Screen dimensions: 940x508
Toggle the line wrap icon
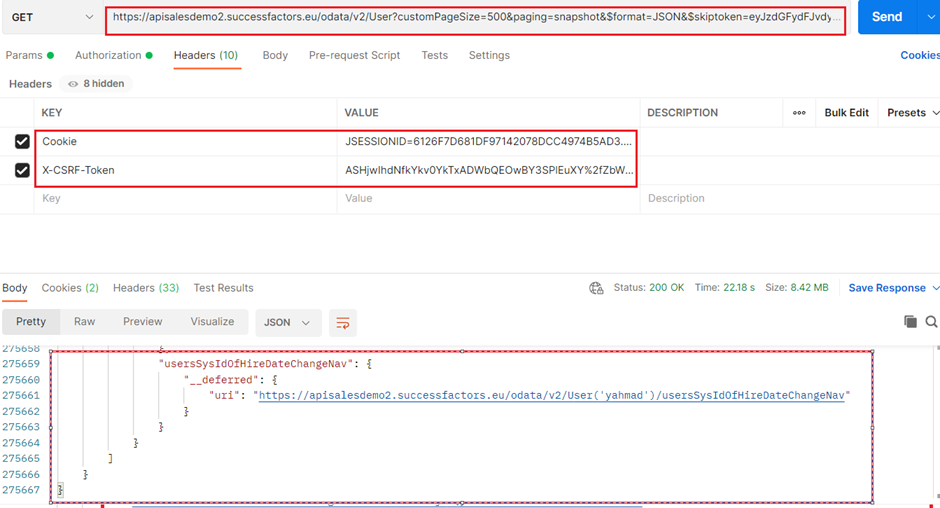(x=343, y=323)
